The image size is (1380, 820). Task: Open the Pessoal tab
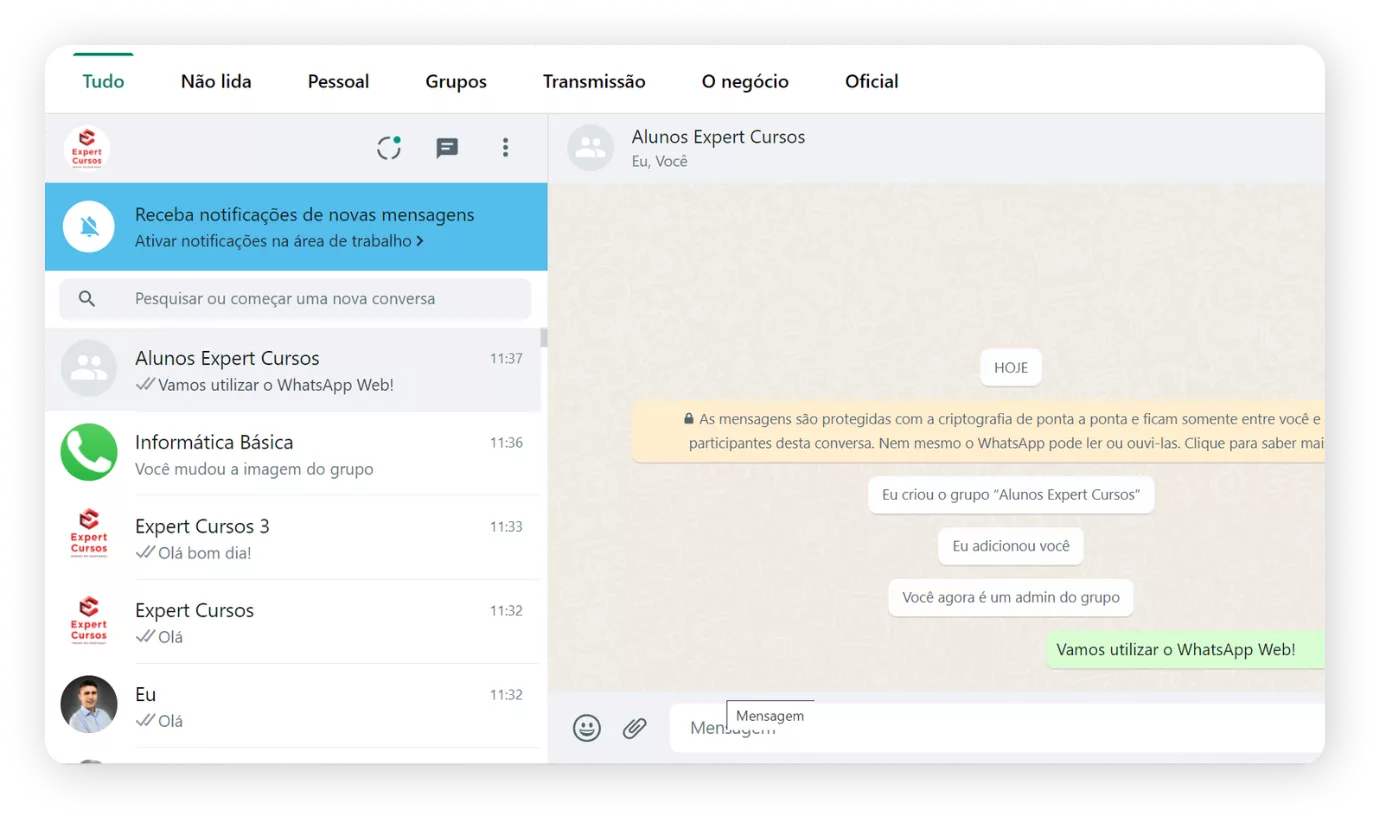click(338, 82)
